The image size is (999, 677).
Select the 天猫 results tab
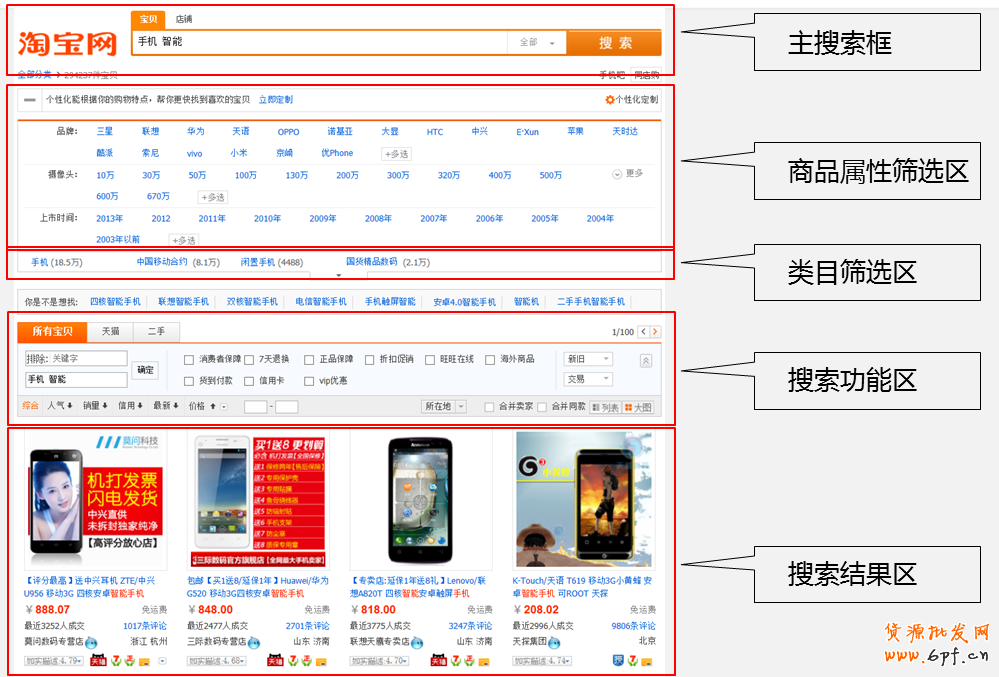110,331
